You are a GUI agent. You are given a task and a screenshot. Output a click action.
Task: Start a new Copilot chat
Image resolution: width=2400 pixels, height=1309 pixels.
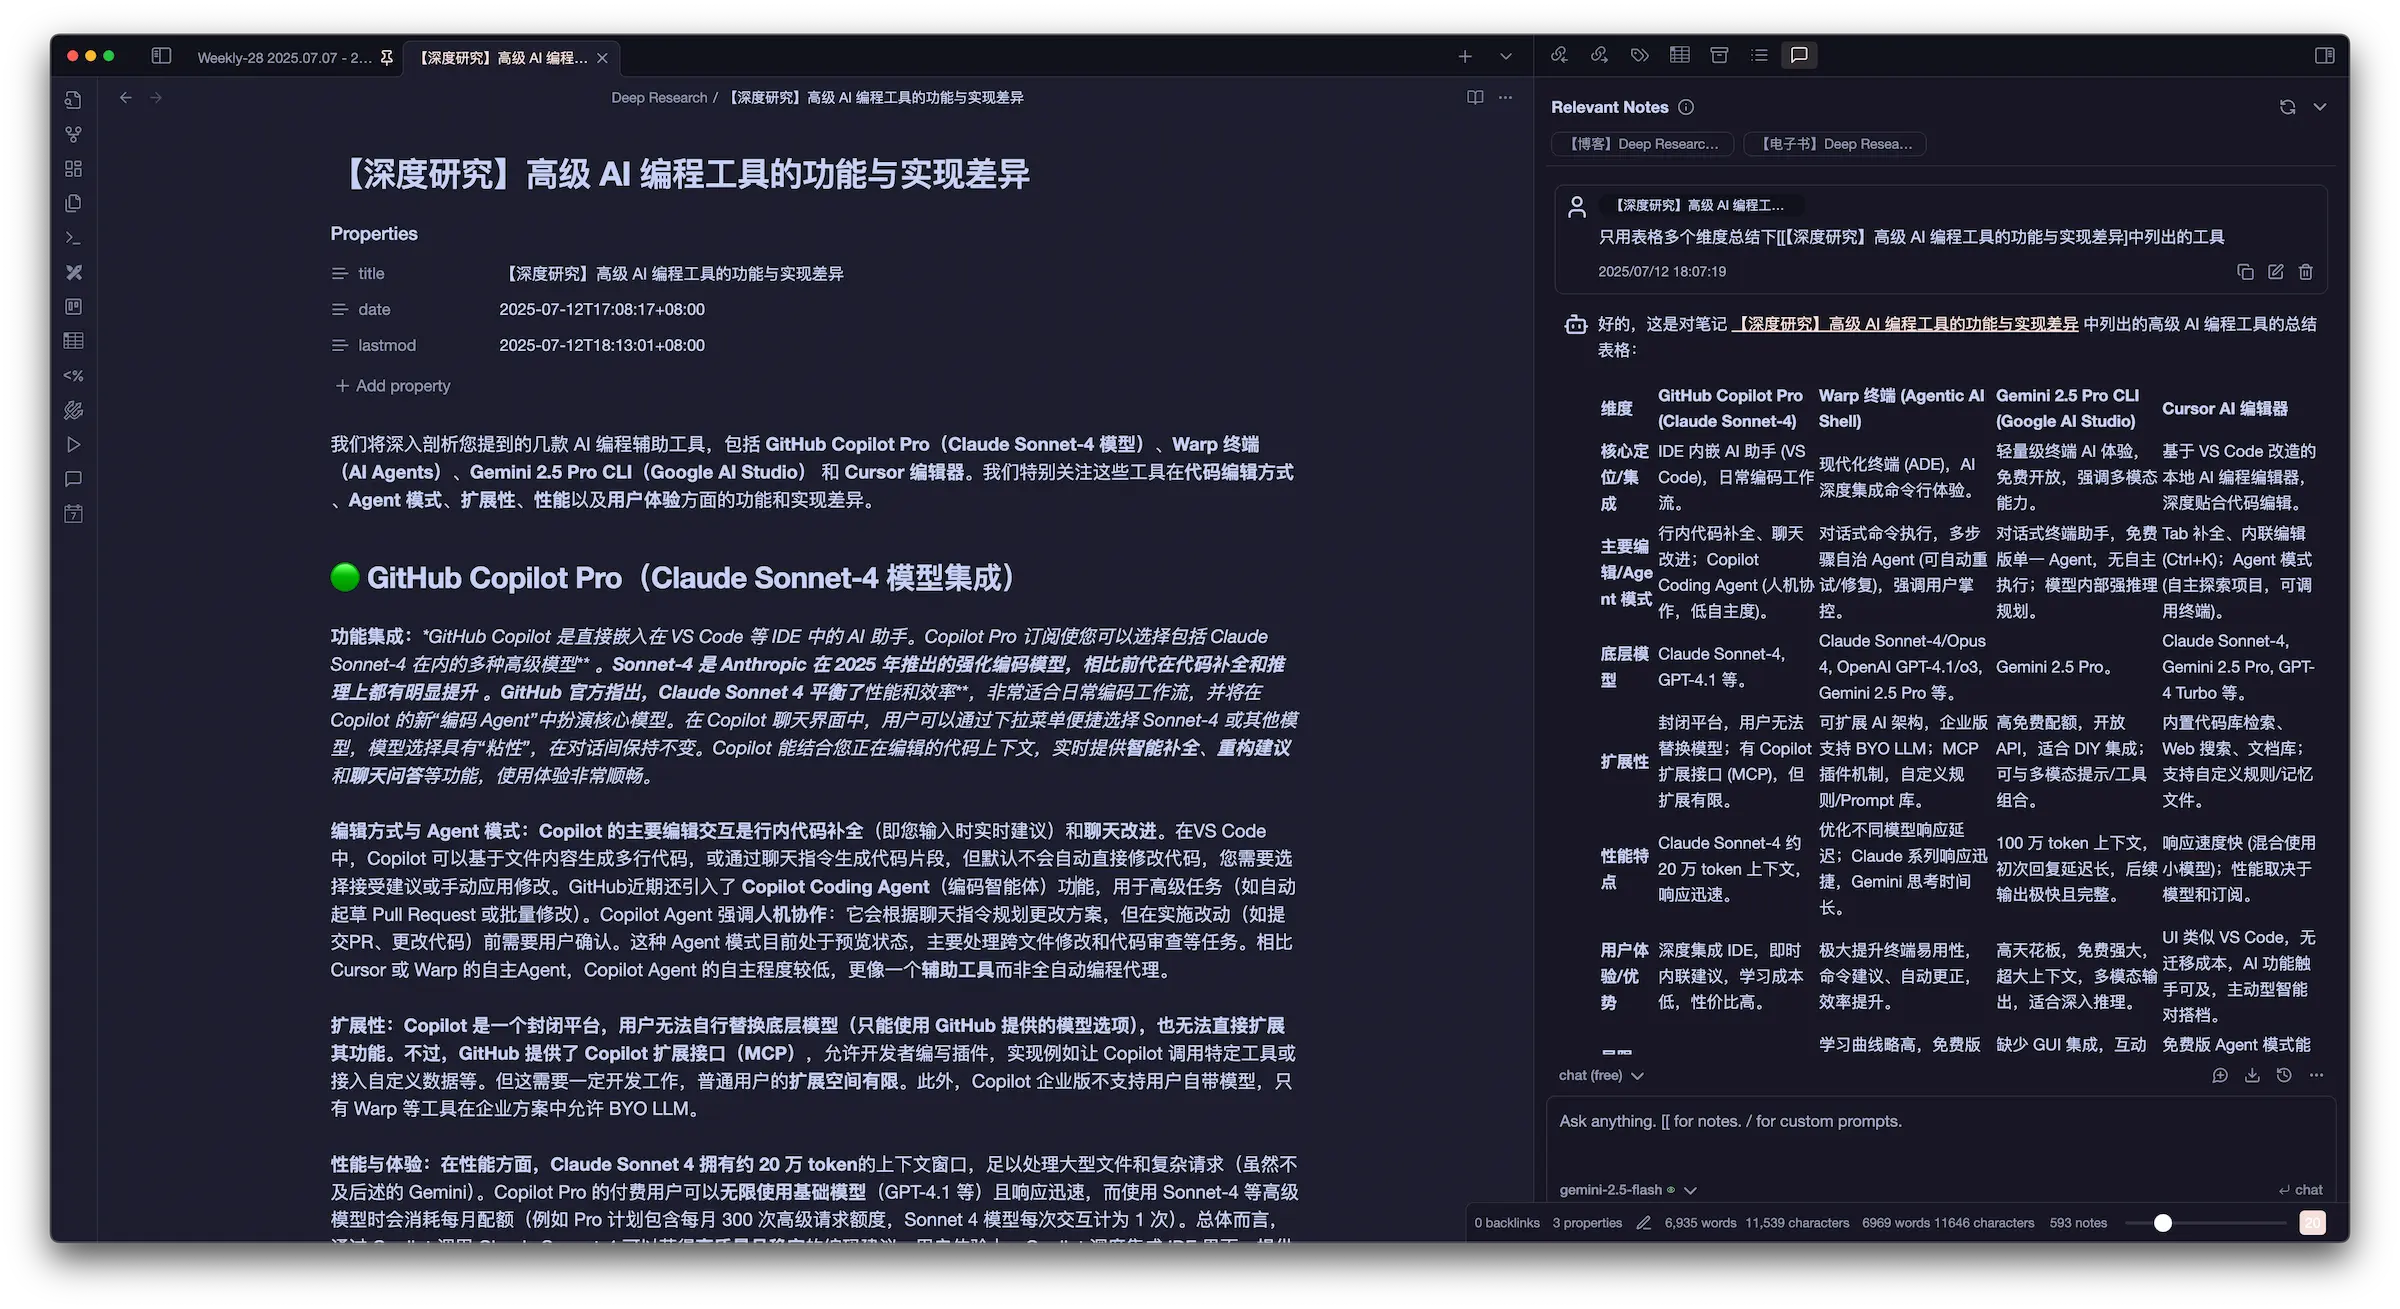click(2220, 1076)
